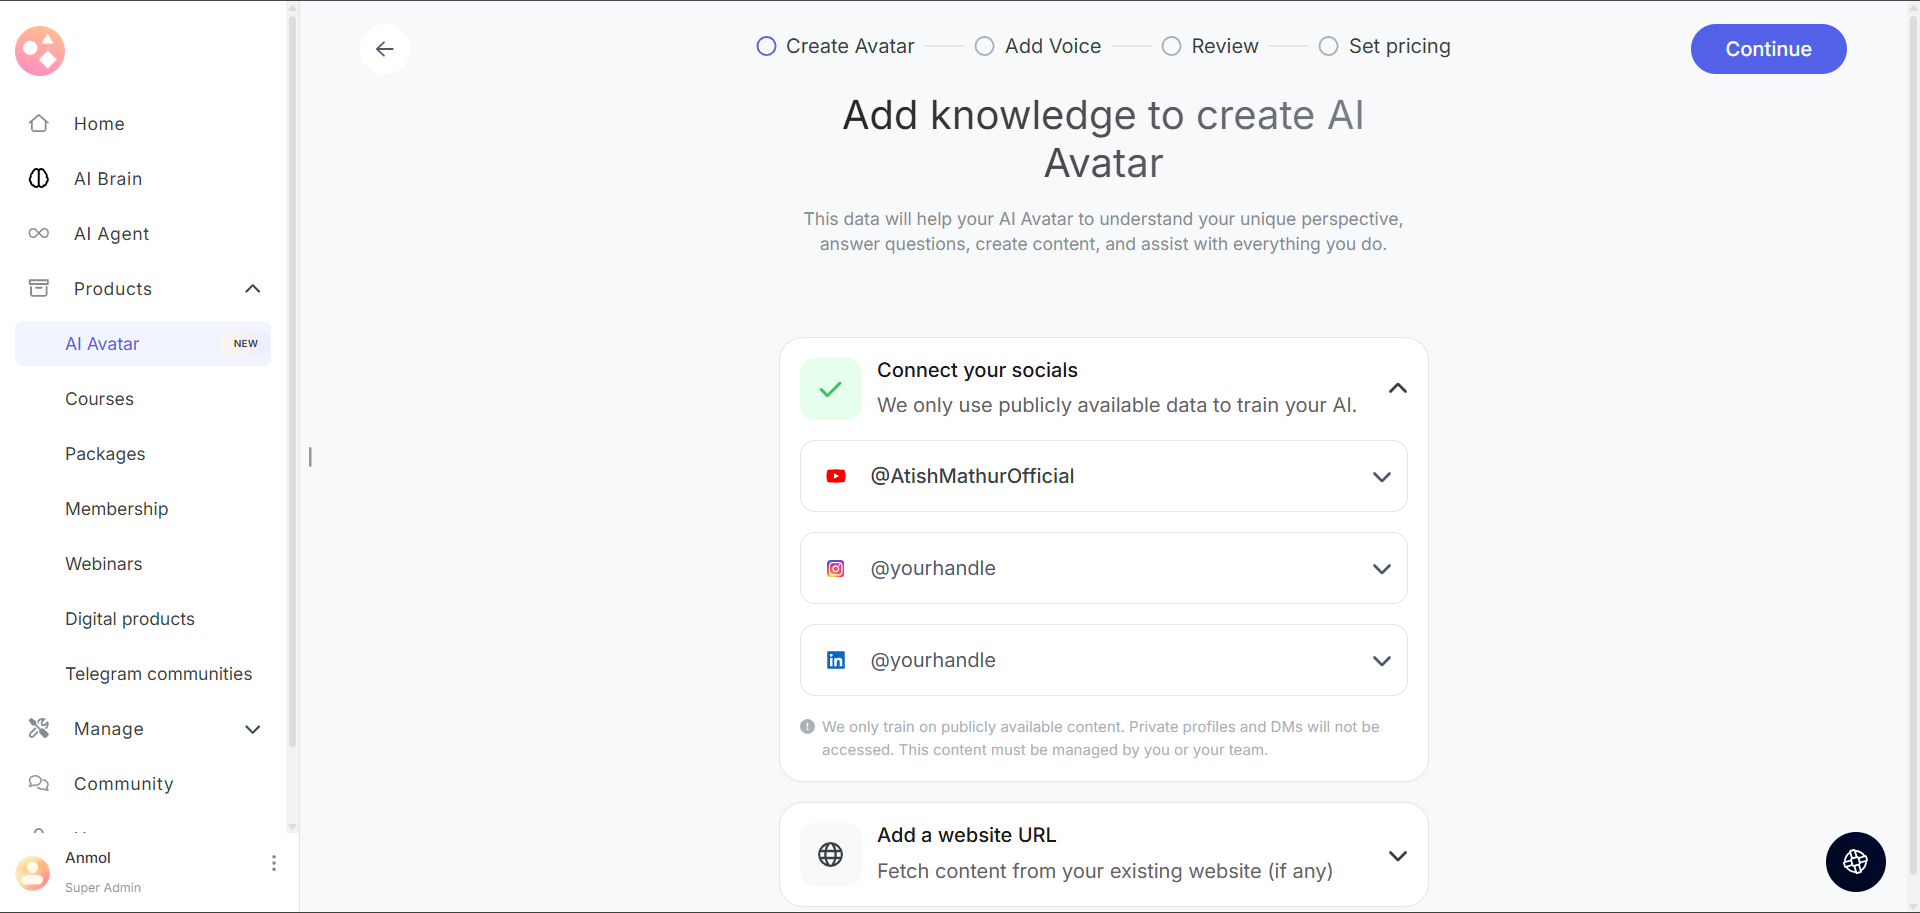Screen dimensions: 1920x913
Task: Click the AI Agent infinity icon
Action: click(x=39, y=234)
